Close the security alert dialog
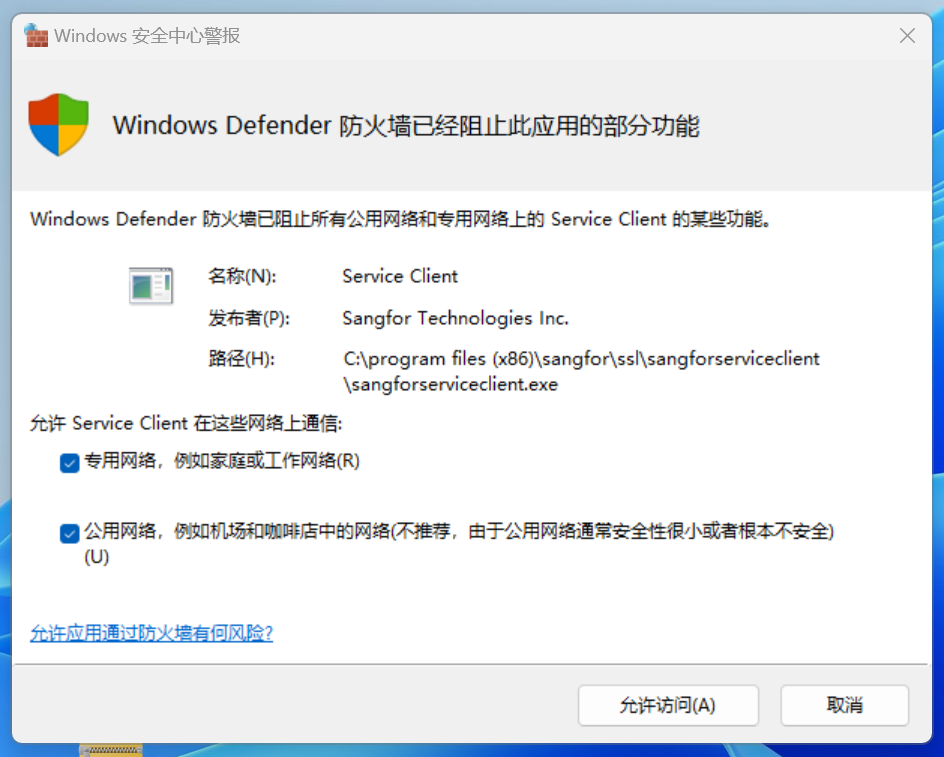The image size is (944, 757). [907, 36]
